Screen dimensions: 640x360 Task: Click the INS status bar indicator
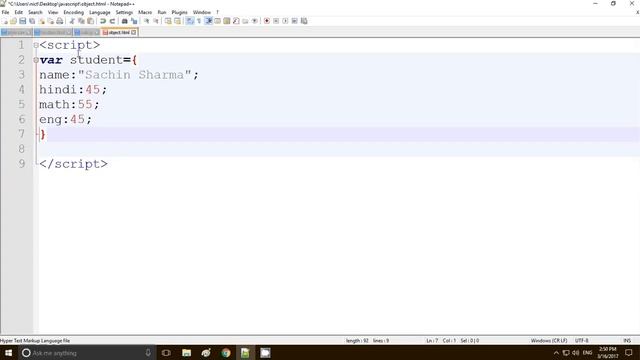(627, 340)
